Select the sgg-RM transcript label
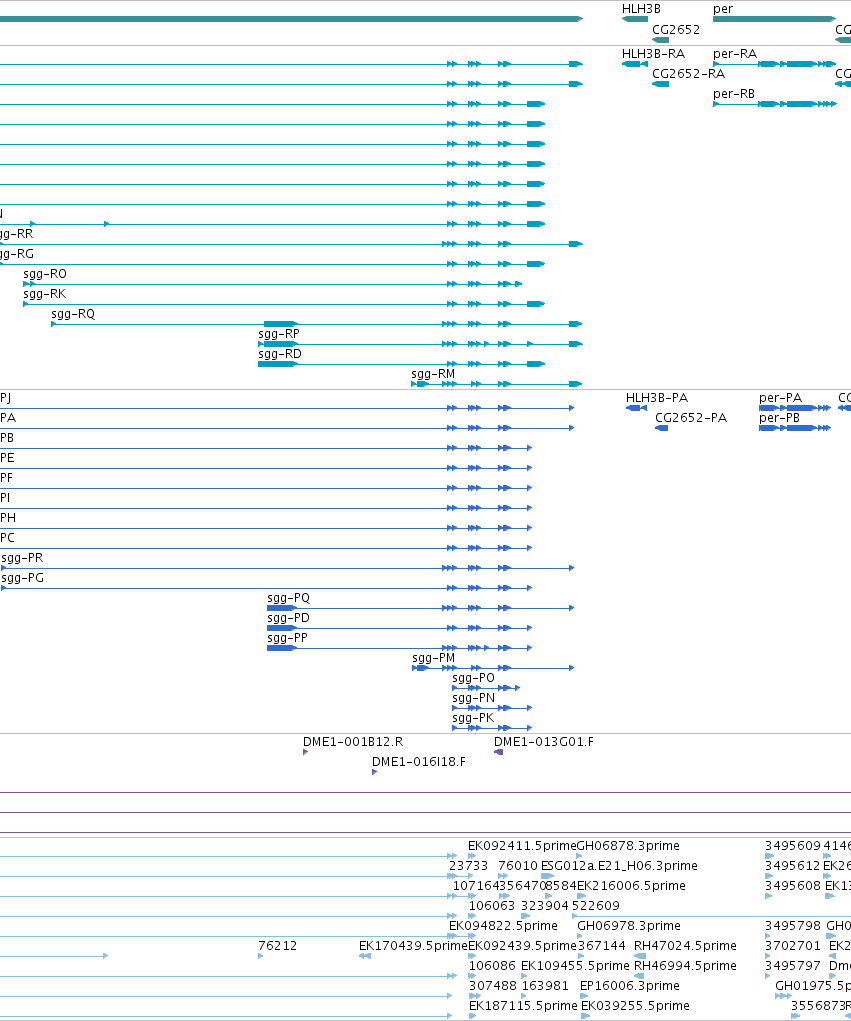The width and height of the screenshot is (851, 1021). point(433,374)
